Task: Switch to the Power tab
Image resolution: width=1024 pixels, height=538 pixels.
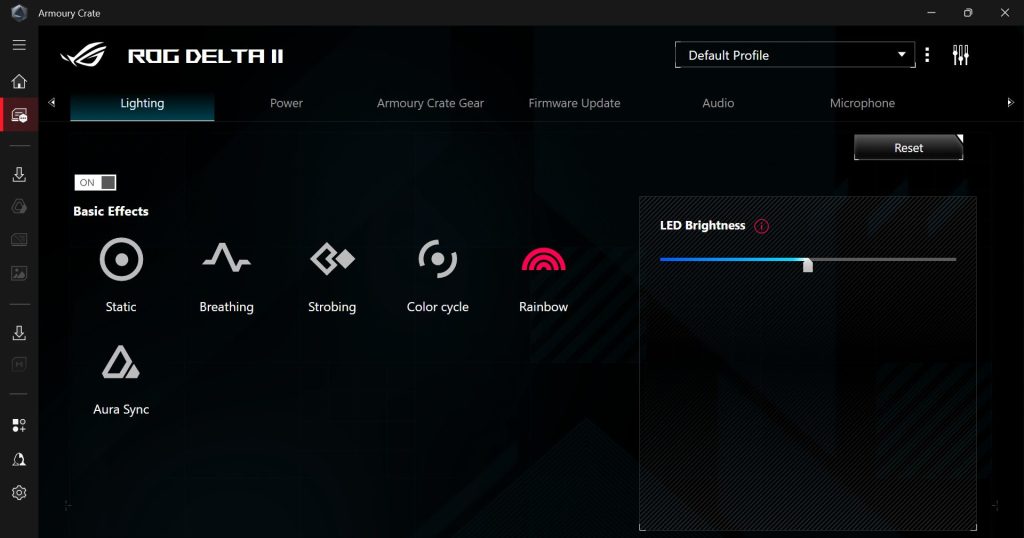Action: point(286,103)
